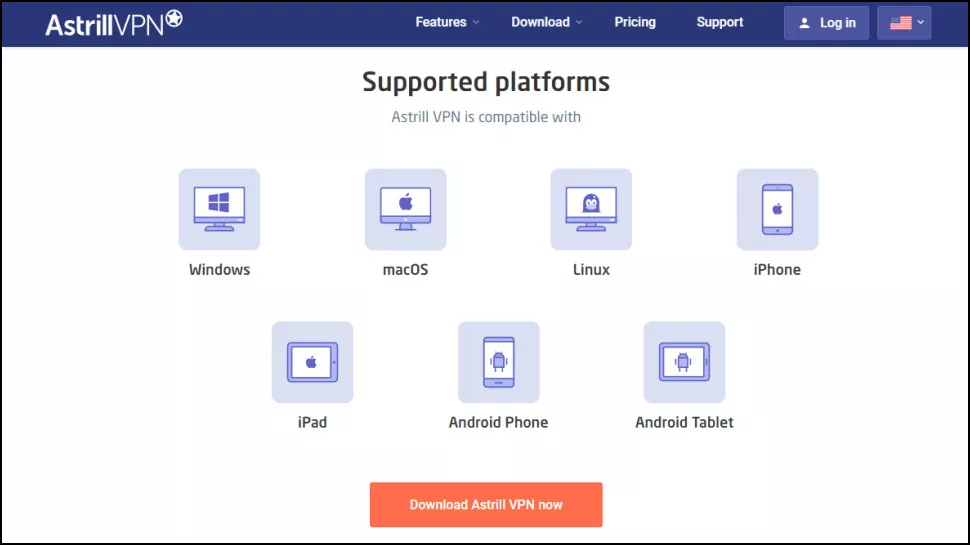This screenshot has height=545, width=970.
Task: Select the Windows platform icon
Action: (220, 209)
